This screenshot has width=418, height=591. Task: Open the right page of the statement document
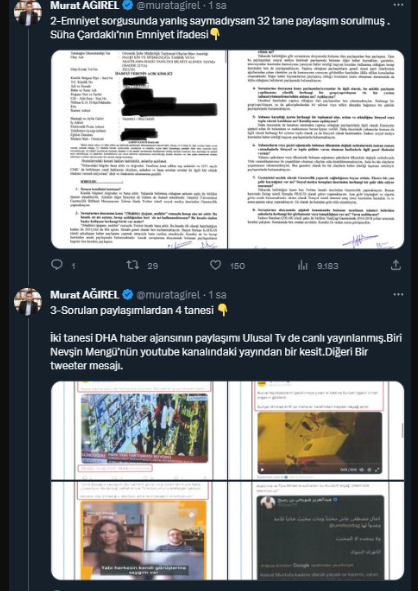pos(316,149)
